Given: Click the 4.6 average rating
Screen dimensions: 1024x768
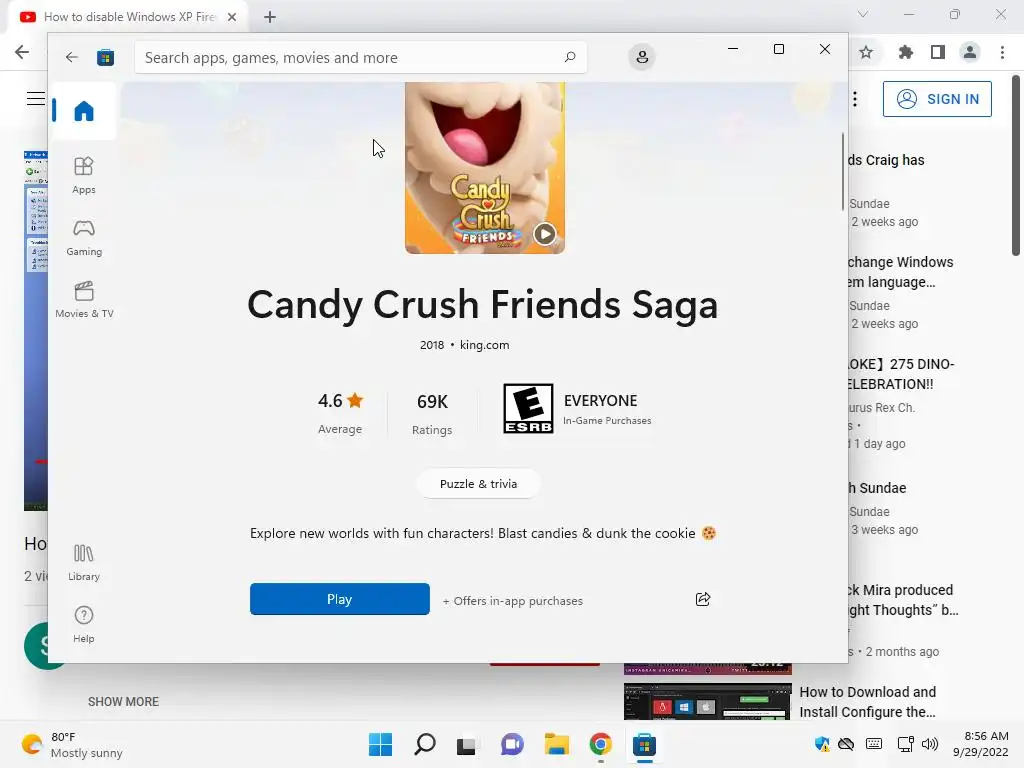Looking at the screenshot, I should [x=340, y=413].
